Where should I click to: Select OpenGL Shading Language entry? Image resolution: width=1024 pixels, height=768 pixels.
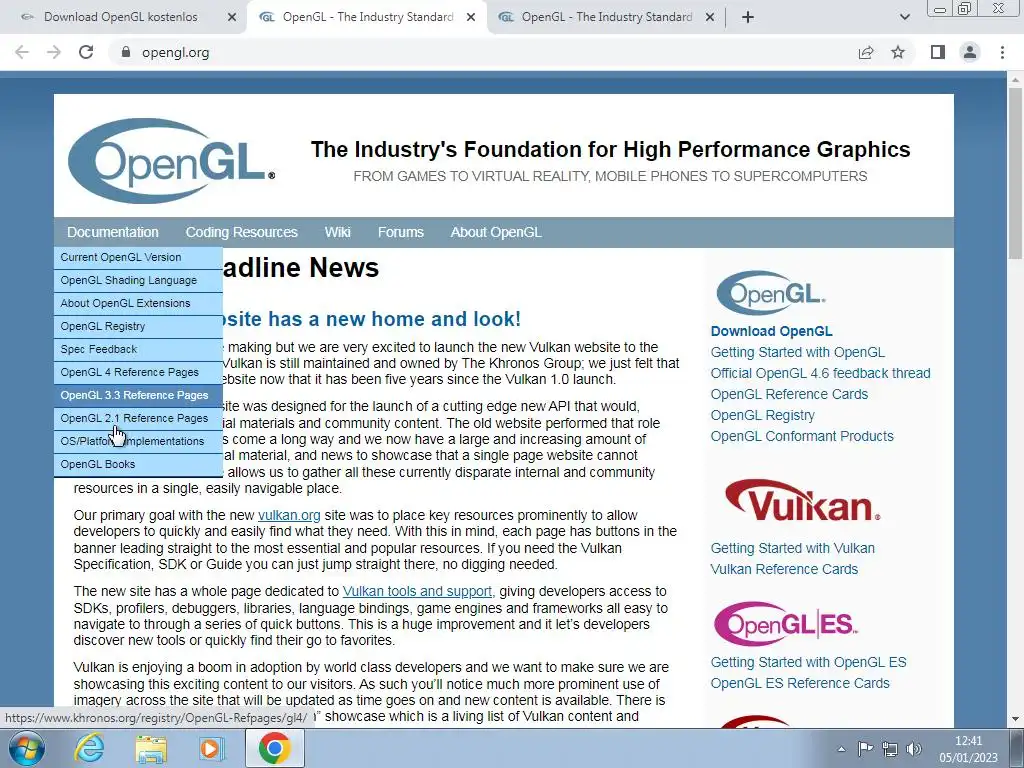pos(138,280)
